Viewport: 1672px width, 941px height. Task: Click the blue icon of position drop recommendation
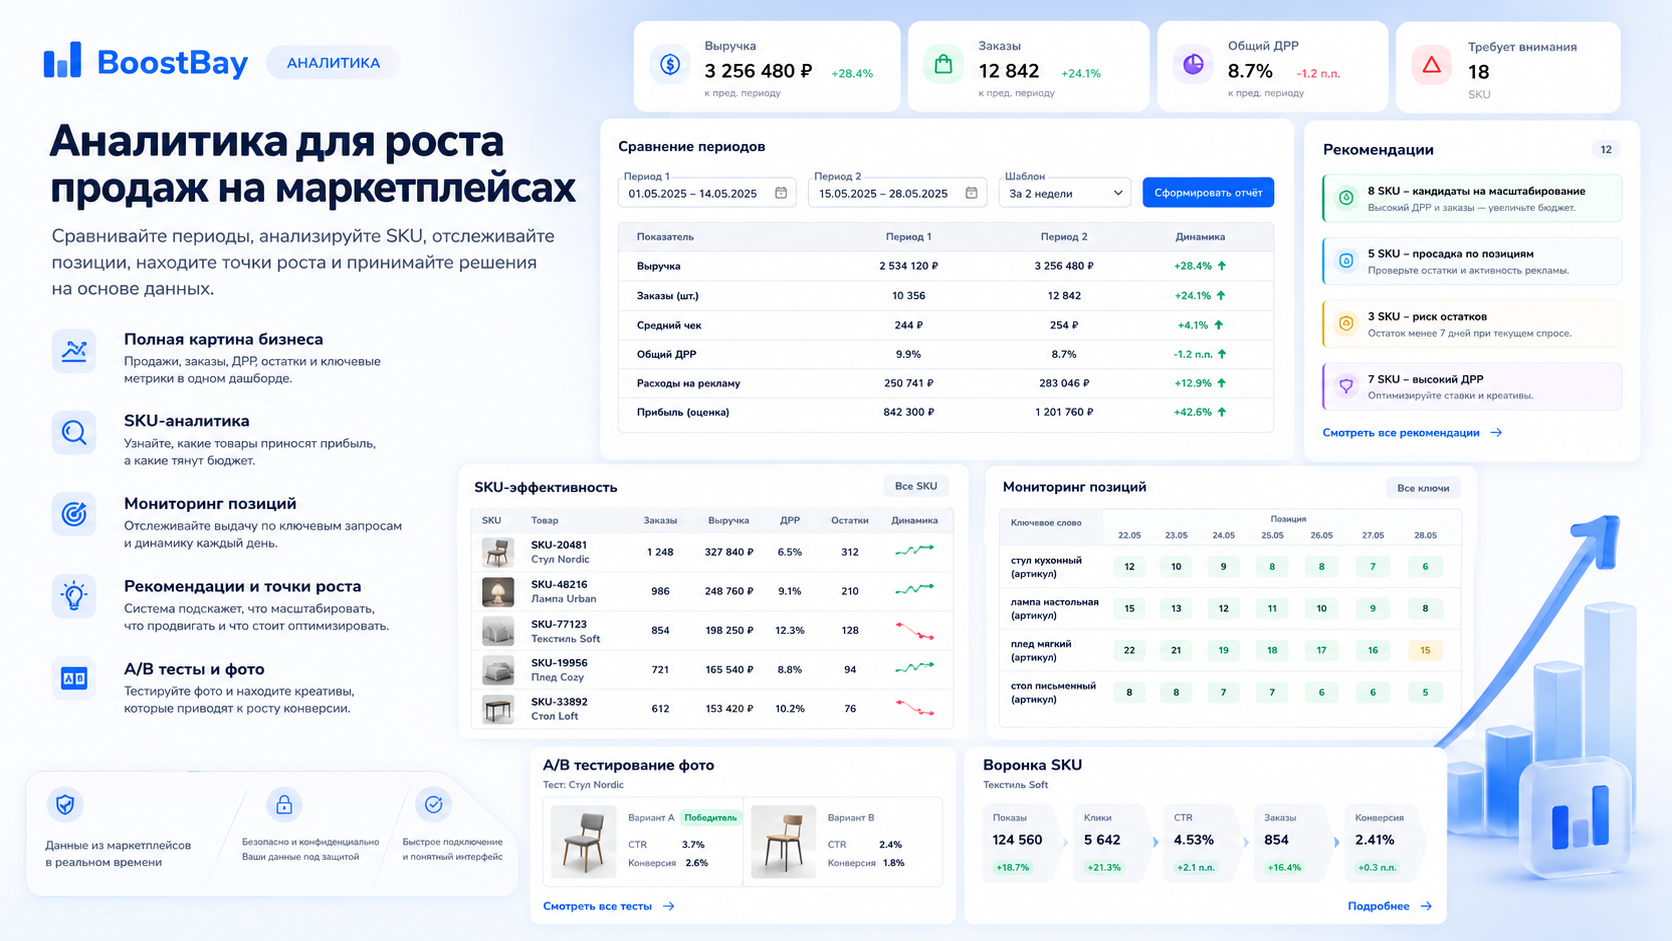click(1346, 260)
